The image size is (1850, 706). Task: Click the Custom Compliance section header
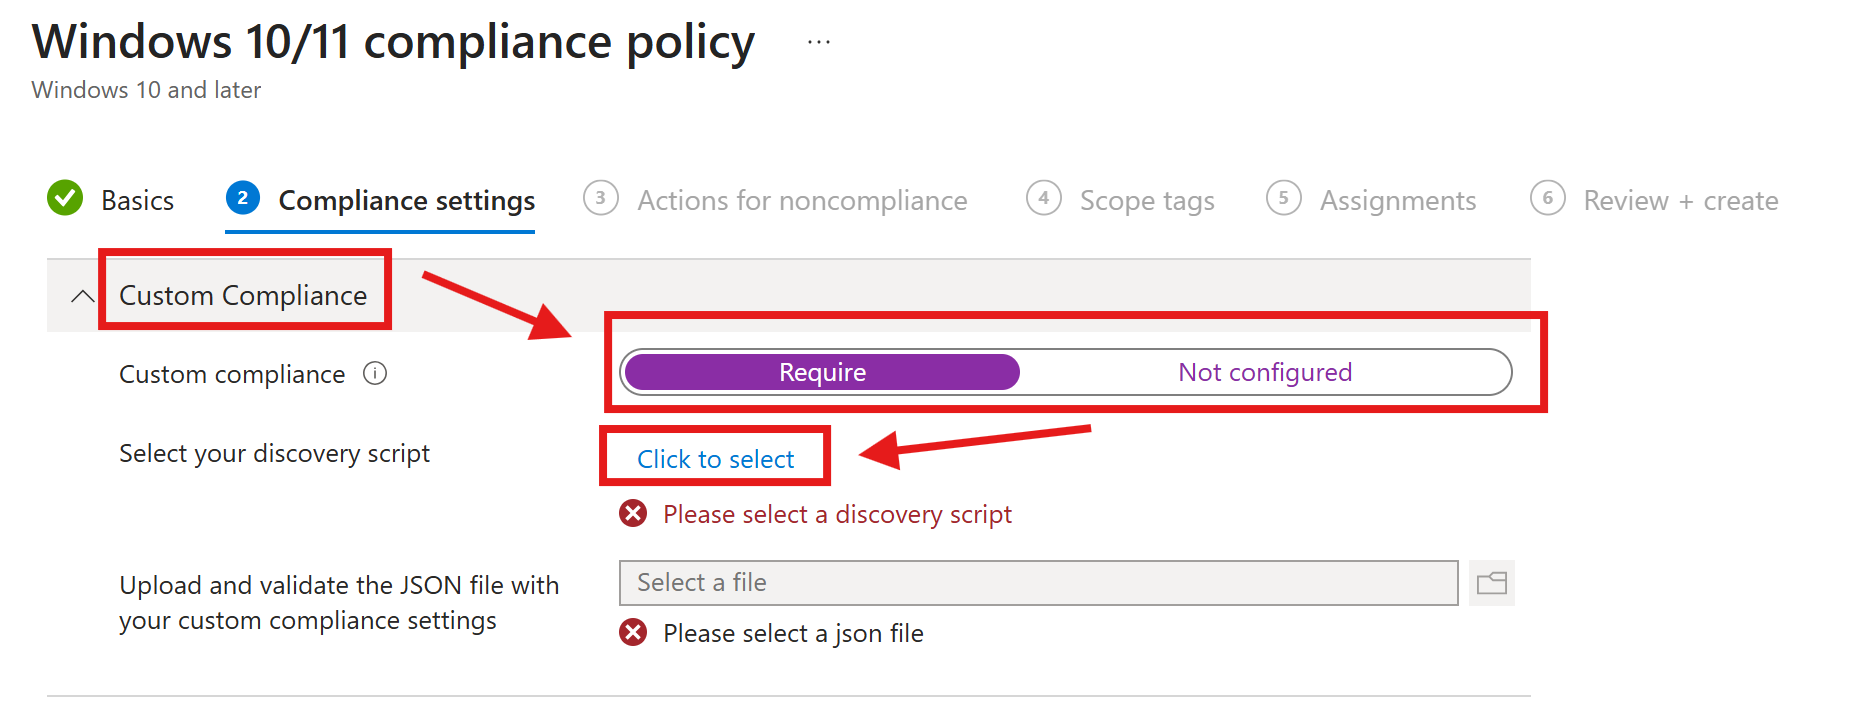pos(243,296)
